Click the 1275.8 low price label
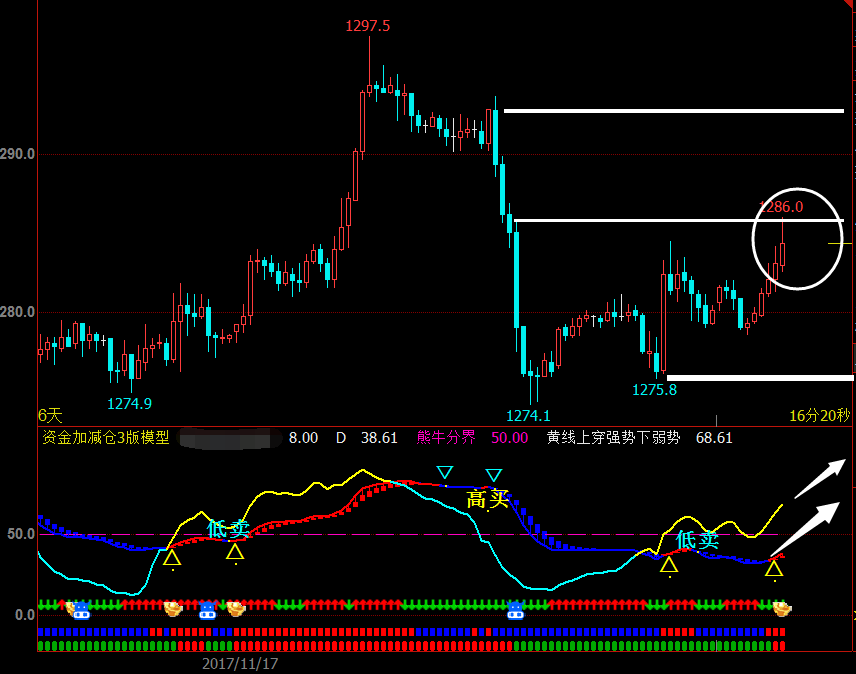Screen dimensions: 856x674 coord(654,390)
